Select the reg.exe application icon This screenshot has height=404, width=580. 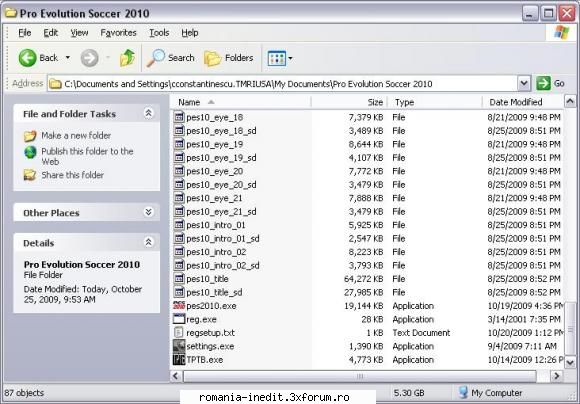click(x=179, y=319)
